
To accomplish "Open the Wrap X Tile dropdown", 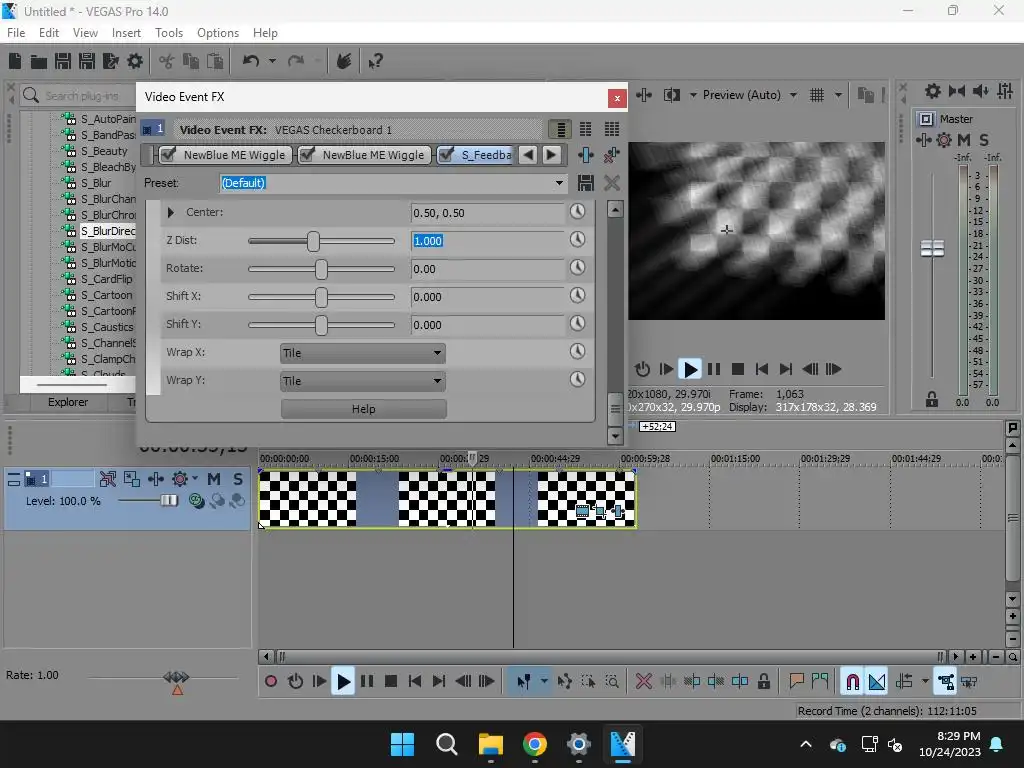I will (362, 353).
